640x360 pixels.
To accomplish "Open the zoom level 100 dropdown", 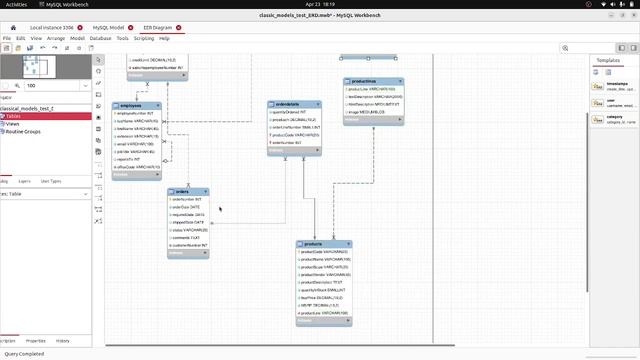I will pos(85,86).
